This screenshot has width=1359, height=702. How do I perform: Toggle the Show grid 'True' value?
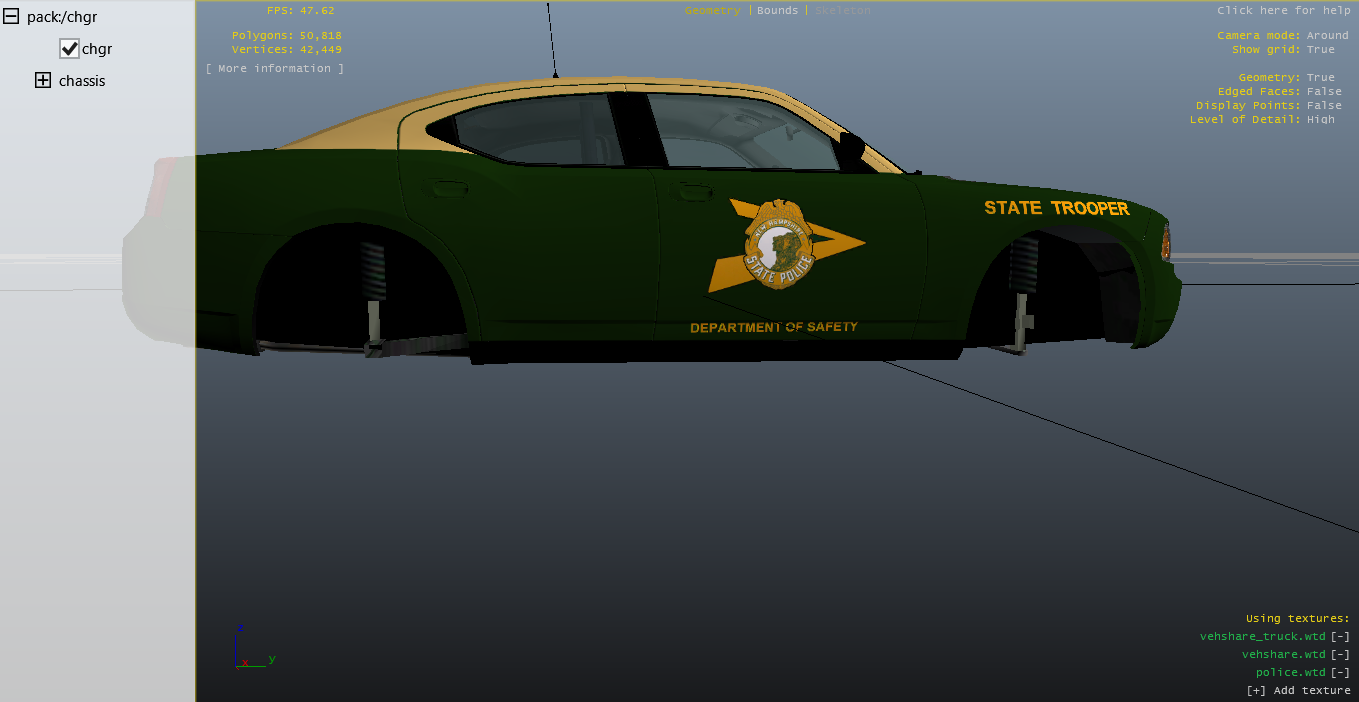1320,50
